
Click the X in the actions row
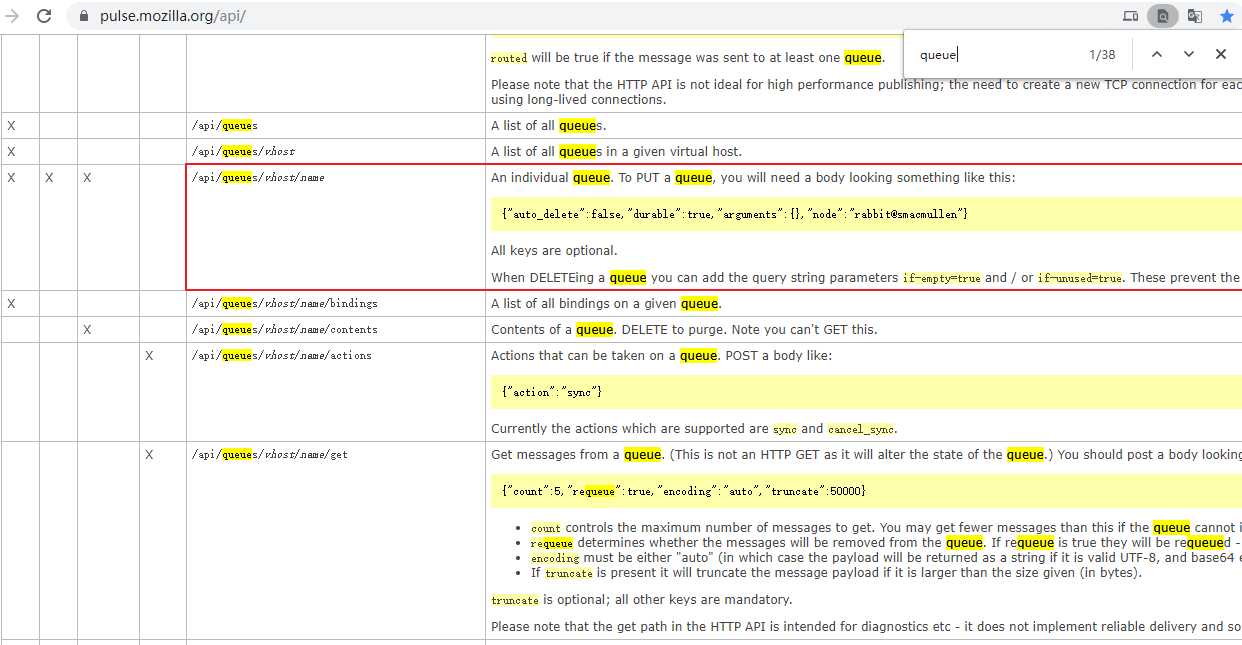(x=149, y=355)
